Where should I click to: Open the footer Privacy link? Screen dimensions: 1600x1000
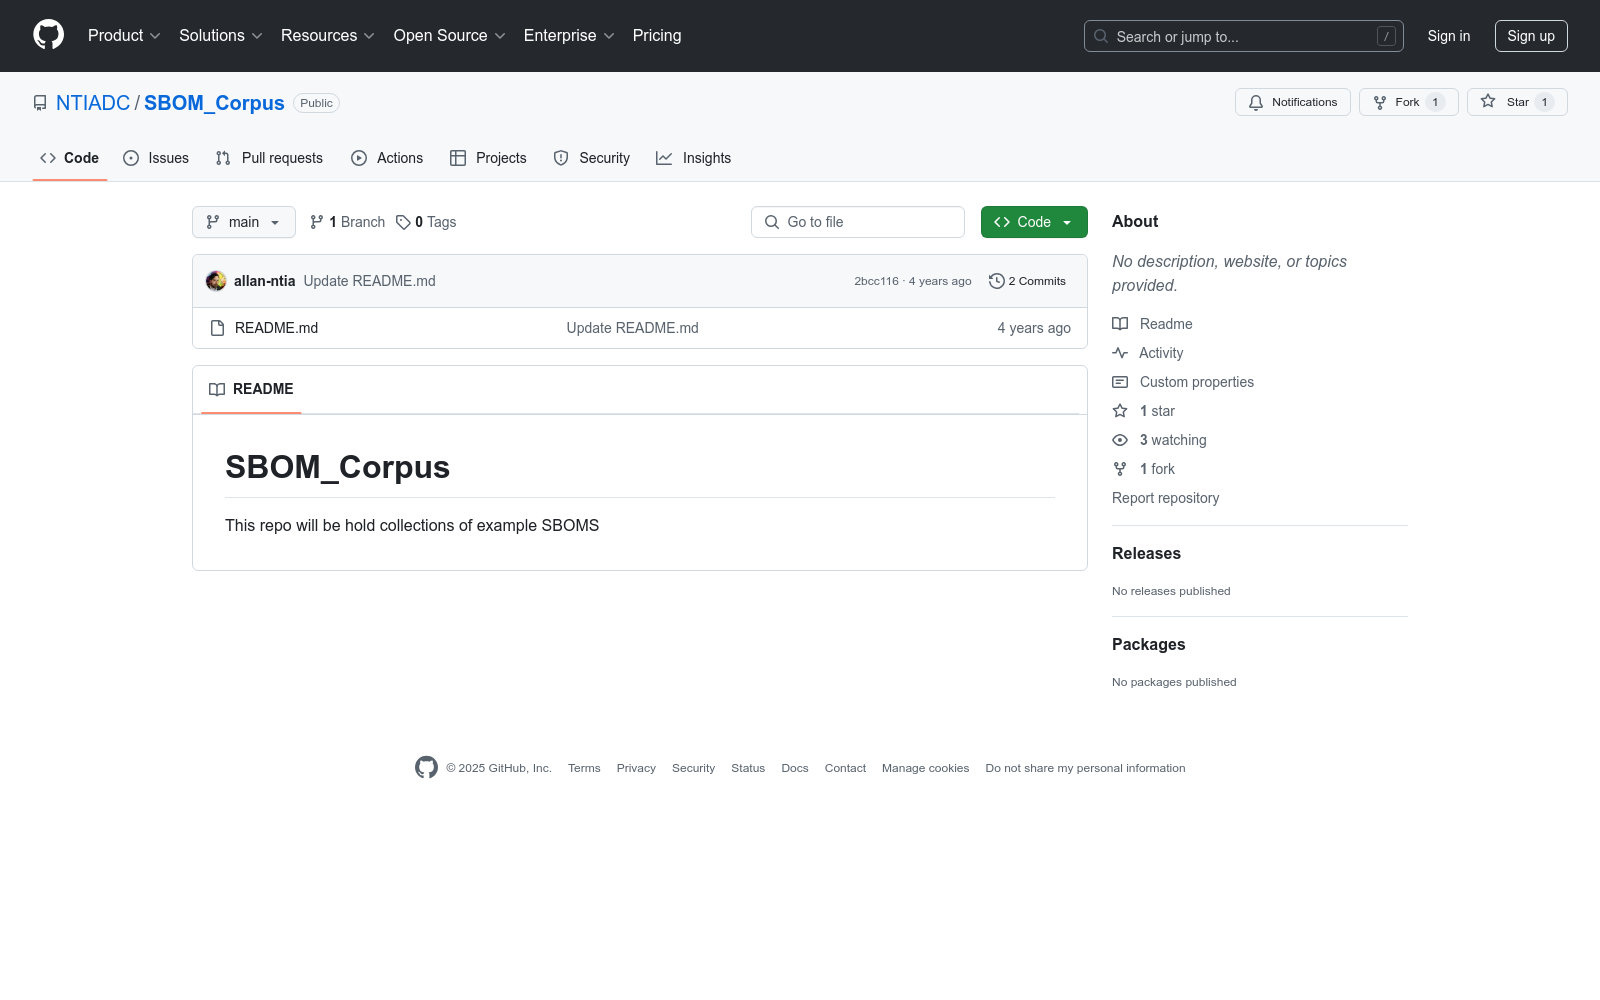coord(636,768)
